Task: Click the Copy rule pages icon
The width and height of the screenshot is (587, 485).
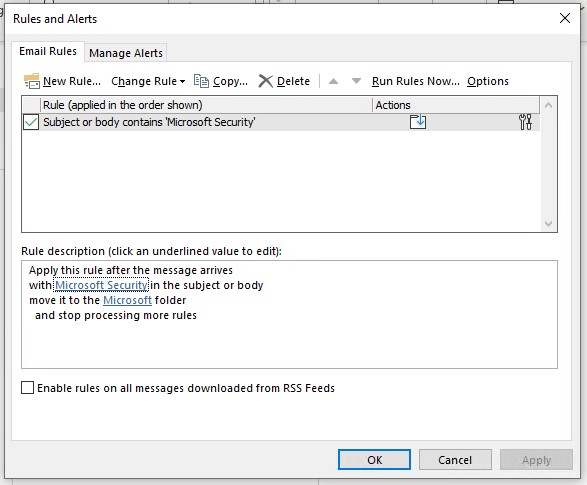Action: coord(201,81)
